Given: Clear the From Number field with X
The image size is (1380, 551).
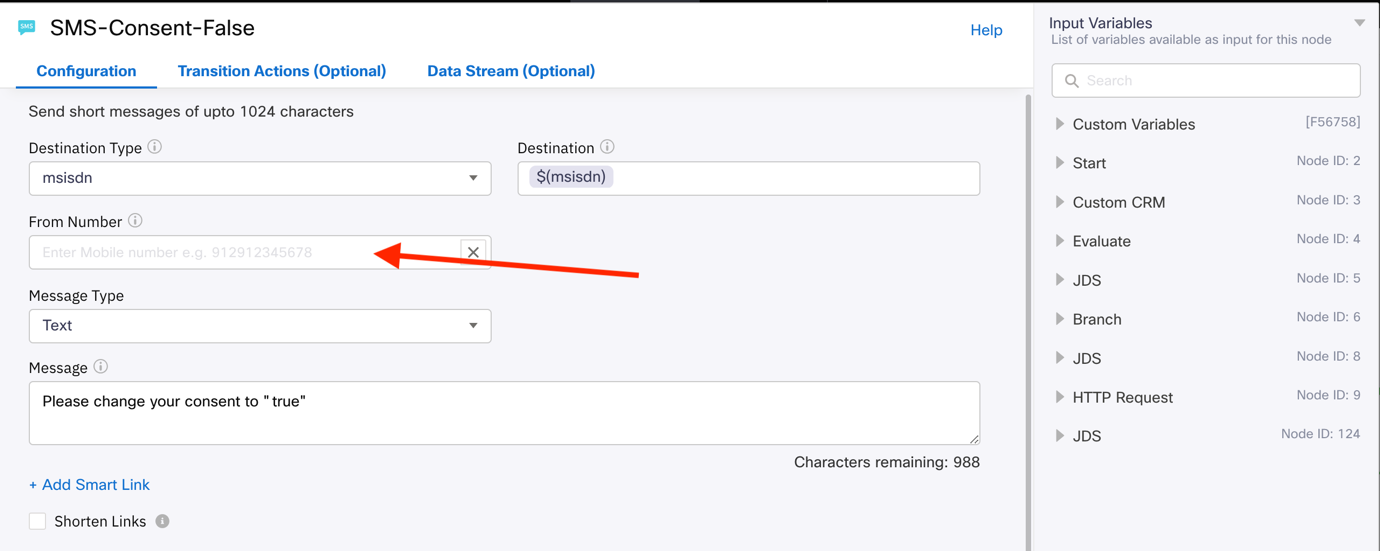Looking at the screenshot, I should [x=473, y=252].
